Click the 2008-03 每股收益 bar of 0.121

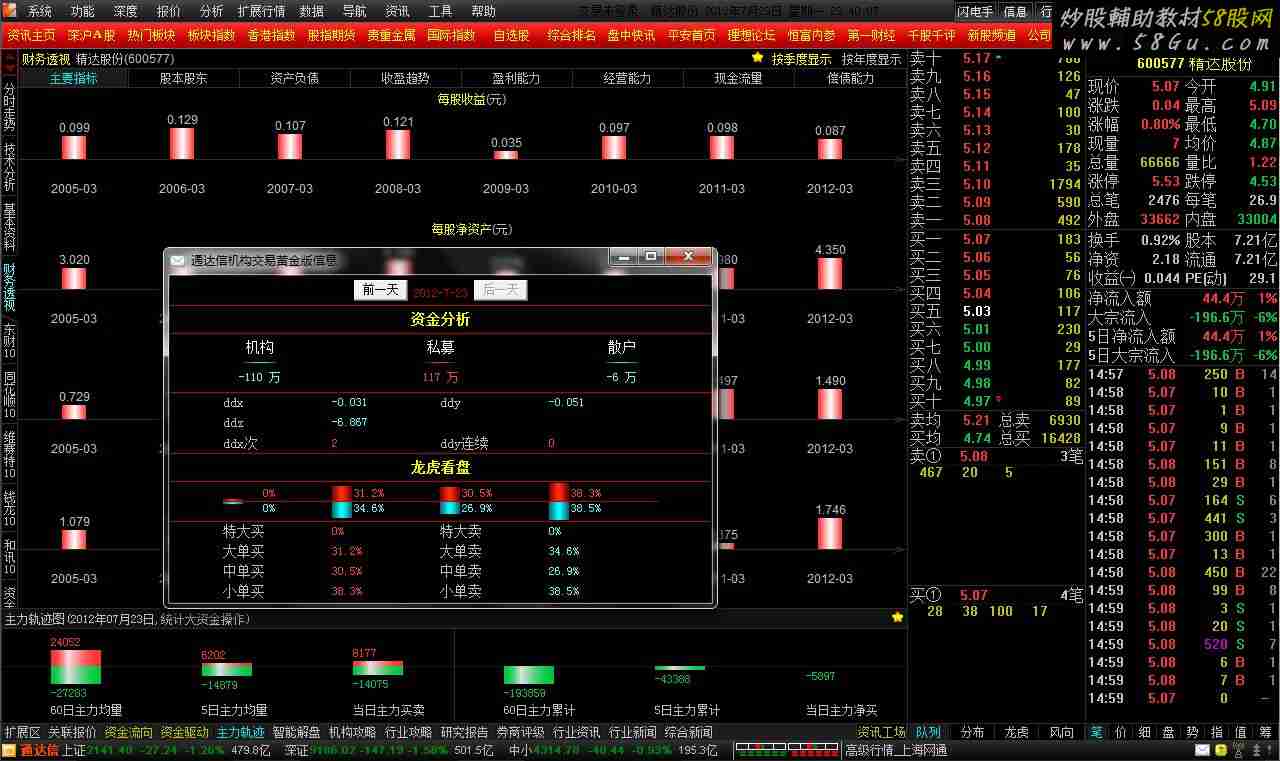tap(398, 144)
